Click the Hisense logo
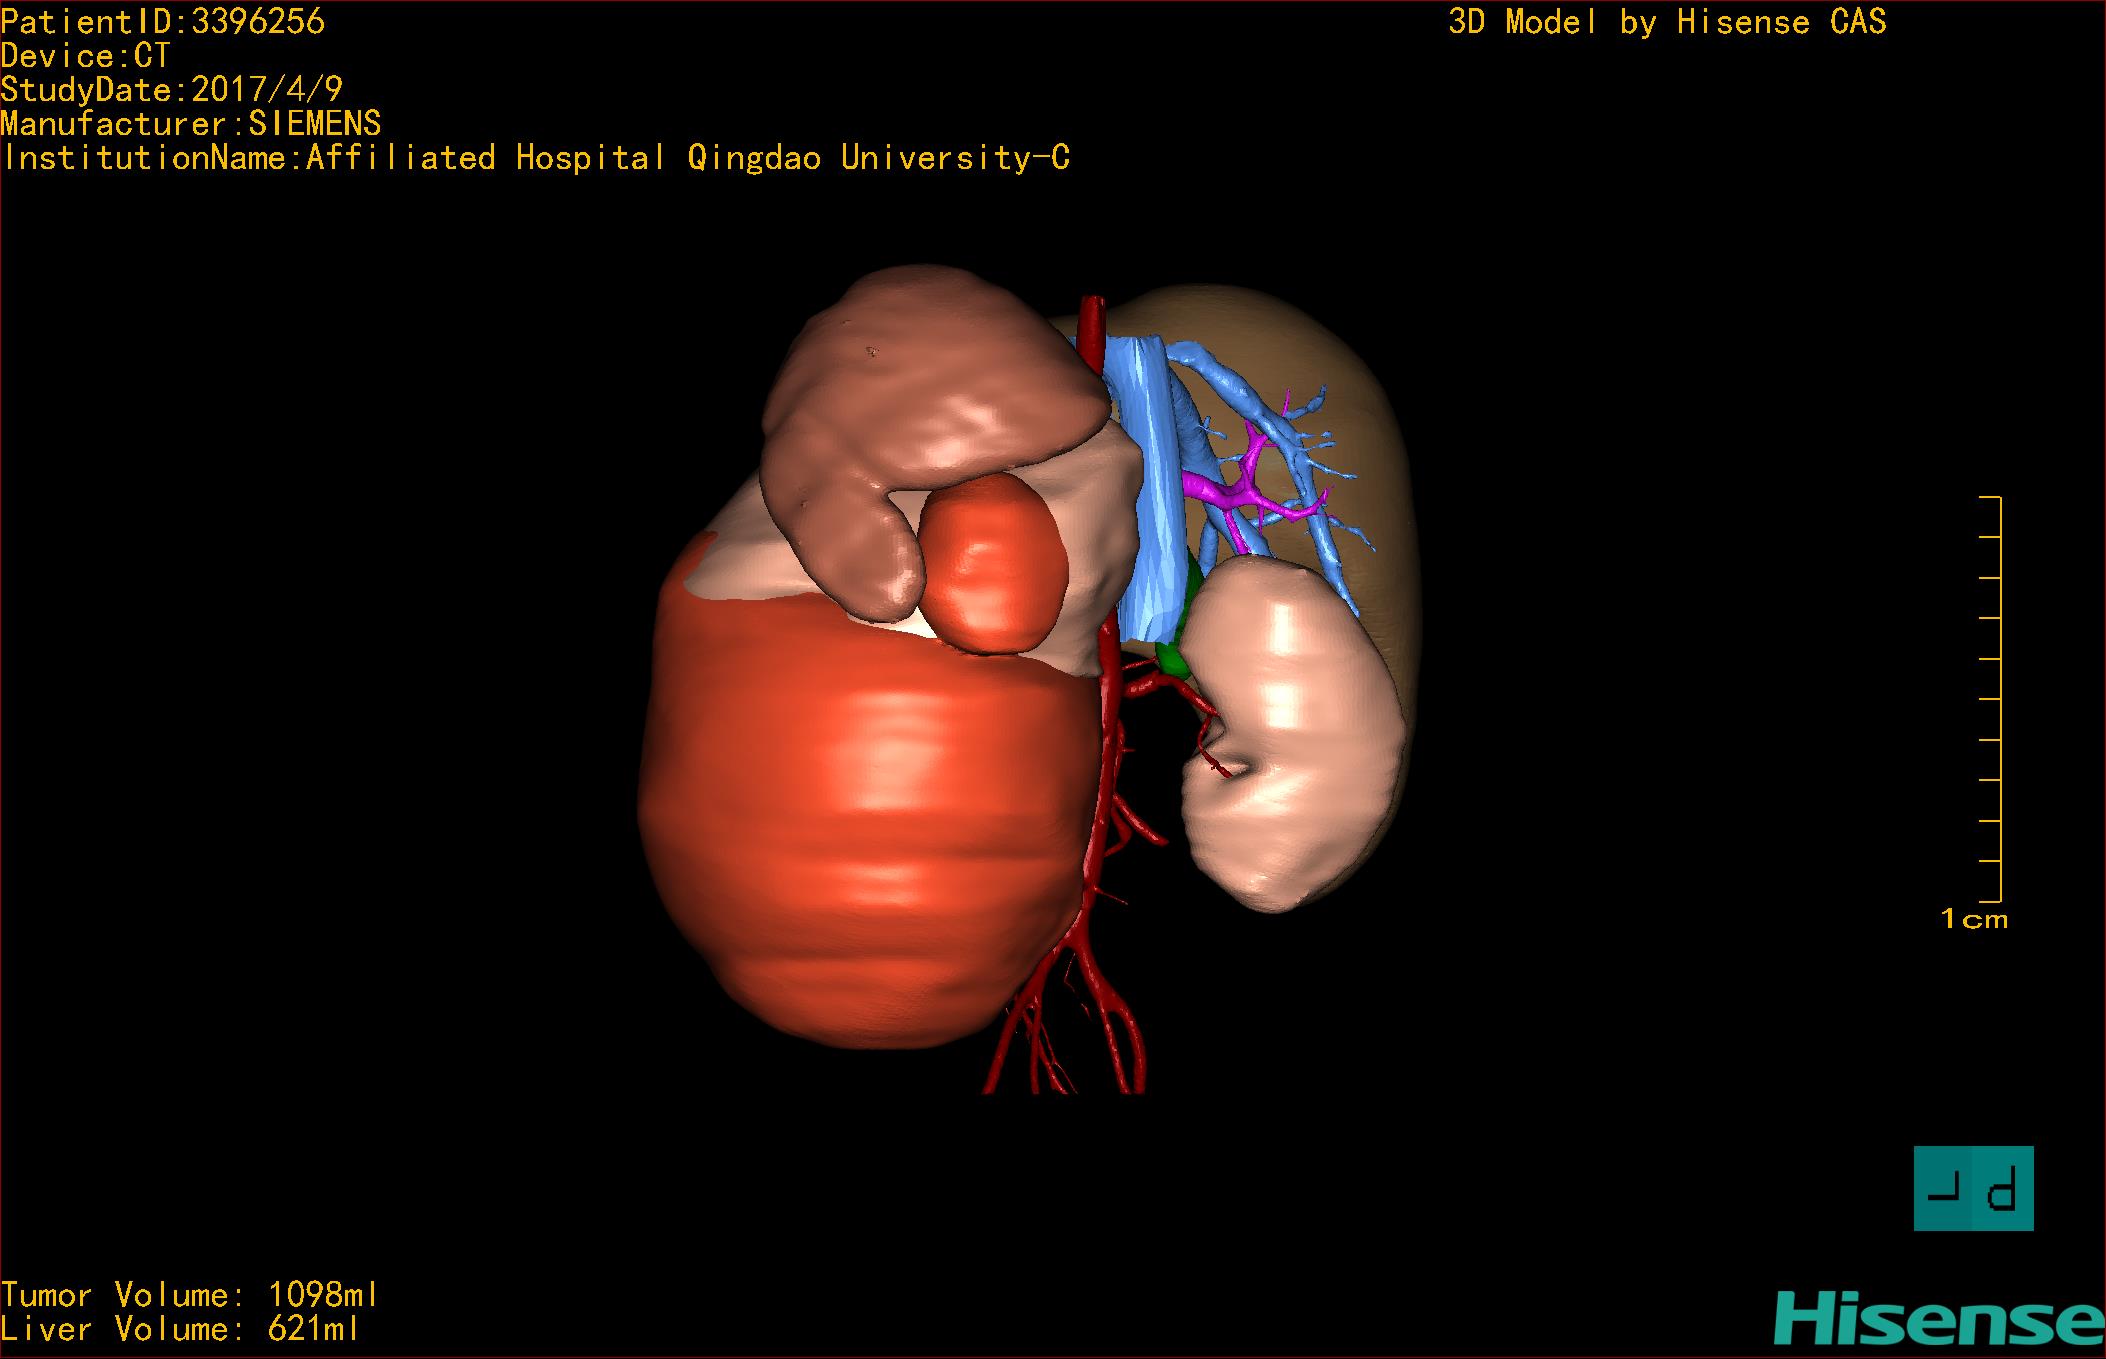The height and width of the screenshot is (1359, 2106). tap(1939, 1319)
